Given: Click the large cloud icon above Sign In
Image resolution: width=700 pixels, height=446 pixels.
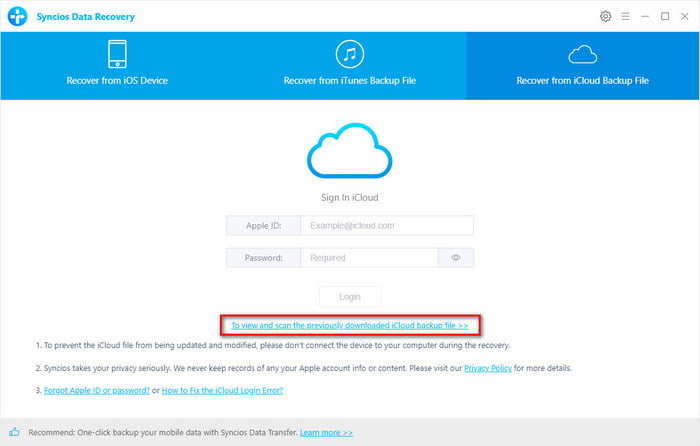Looking at the screenshot, I should [349, 150].
